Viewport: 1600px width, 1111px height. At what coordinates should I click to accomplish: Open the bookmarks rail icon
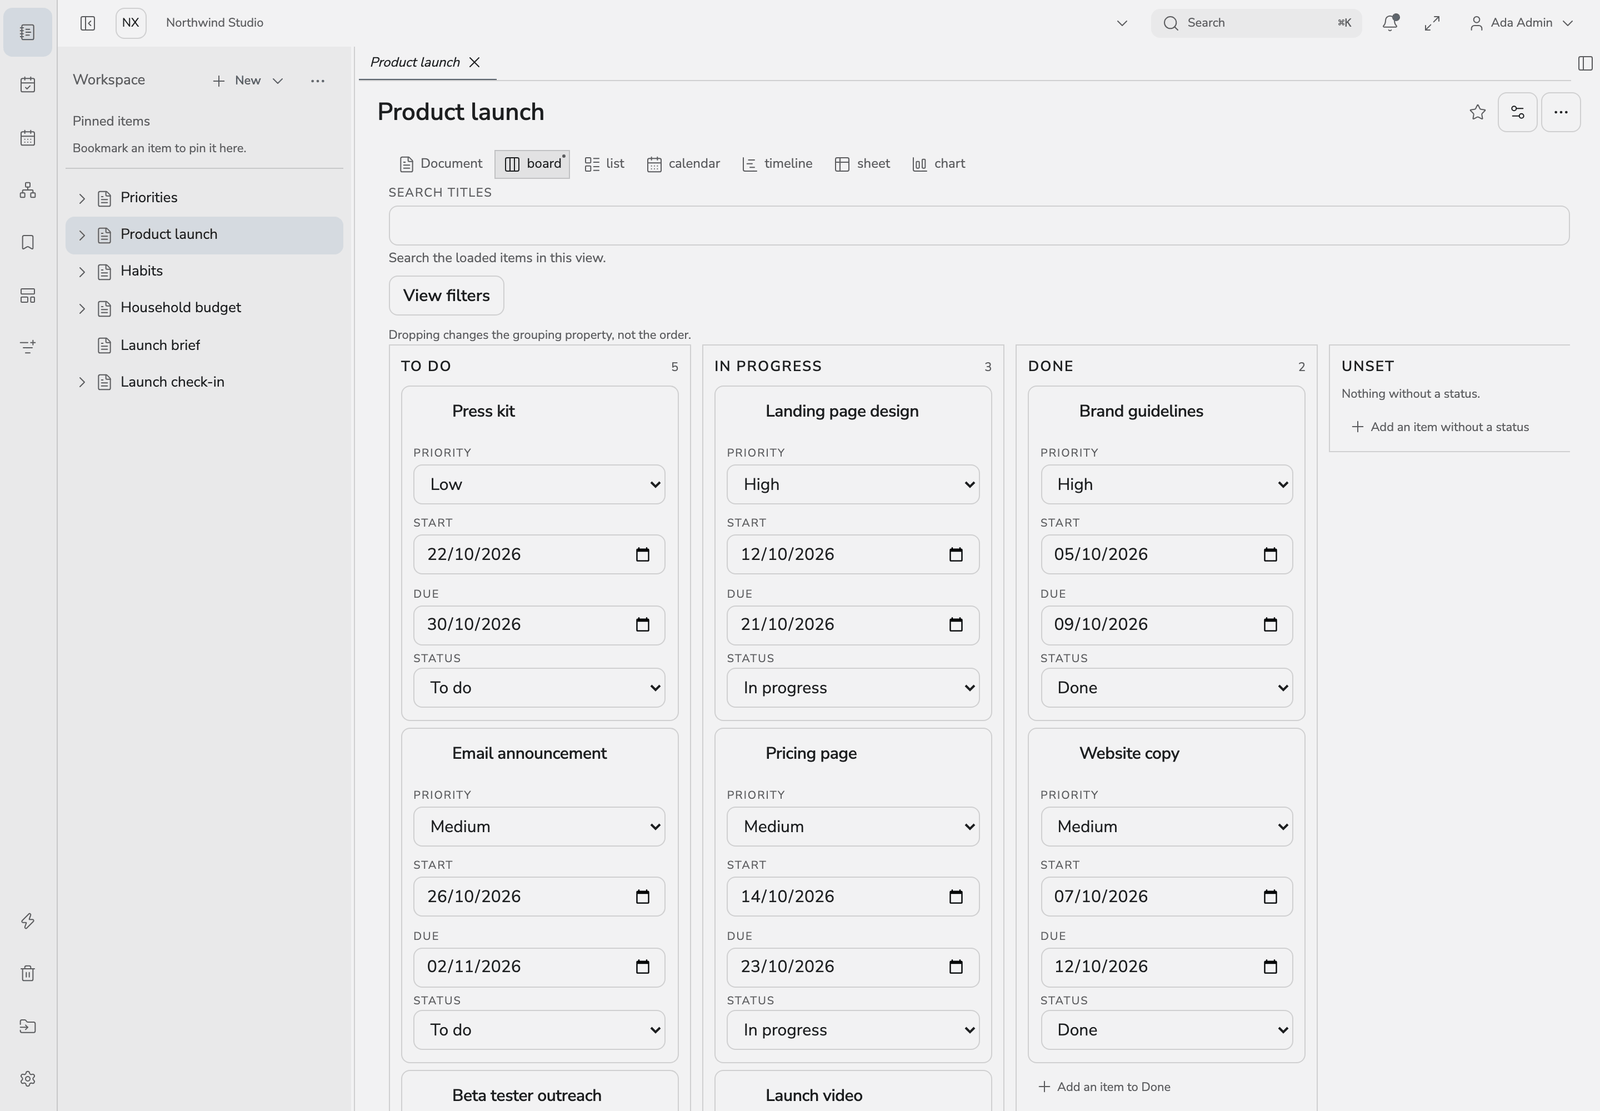coord(28,242)
